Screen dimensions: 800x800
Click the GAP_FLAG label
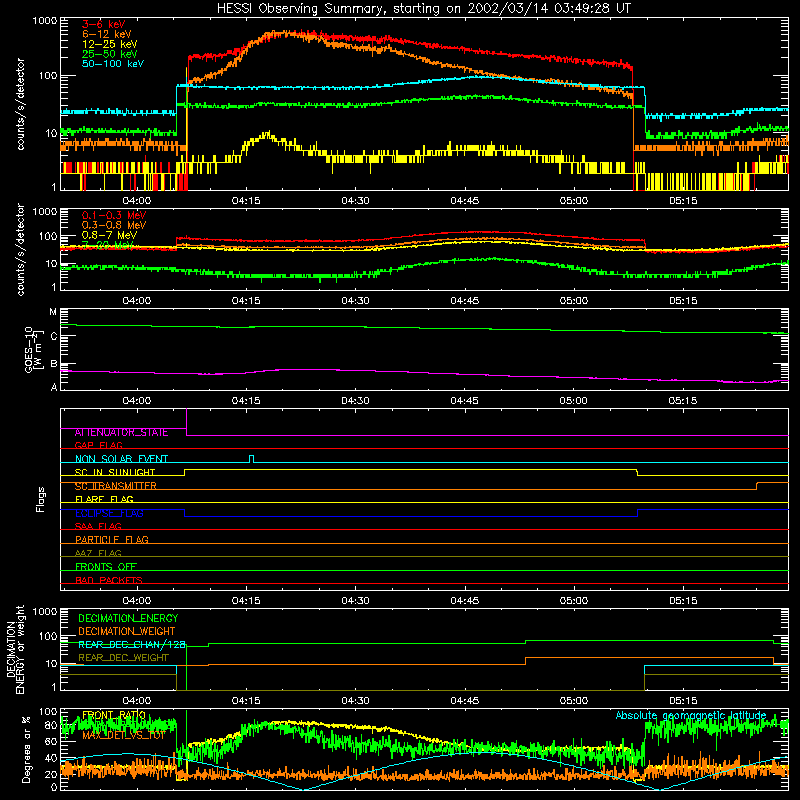coord(98,445)
